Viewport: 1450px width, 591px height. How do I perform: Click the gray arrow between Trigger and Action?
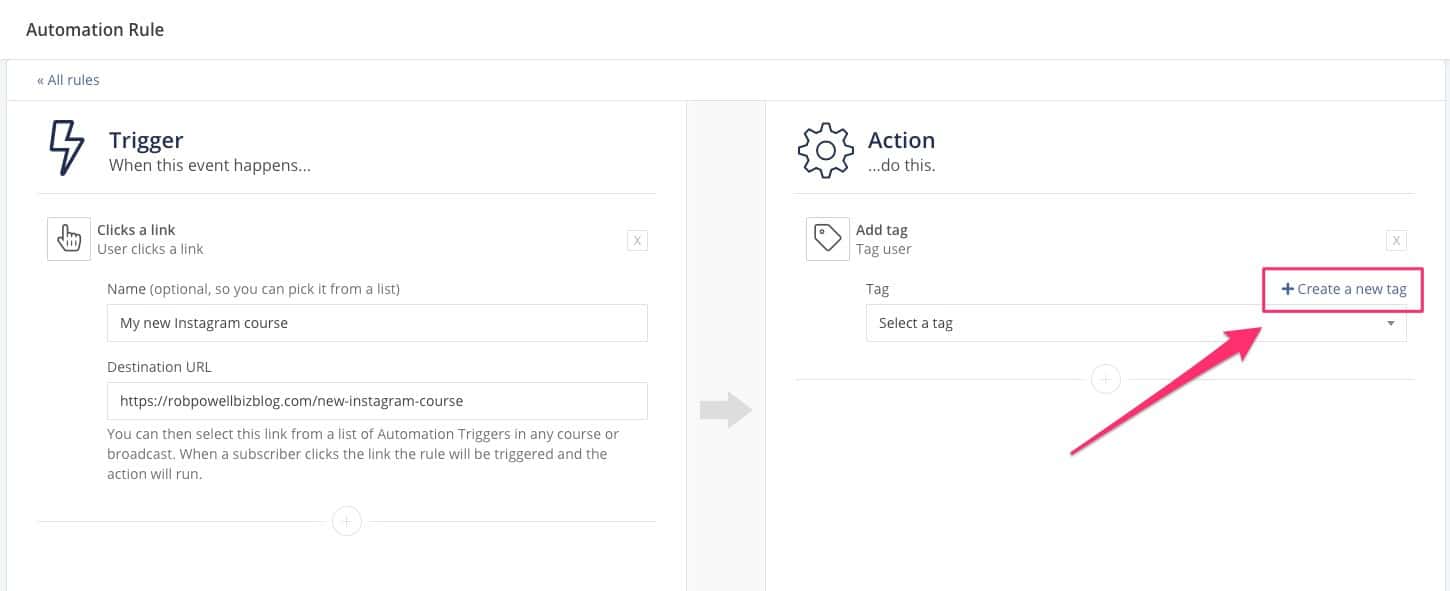pos(725,409)
